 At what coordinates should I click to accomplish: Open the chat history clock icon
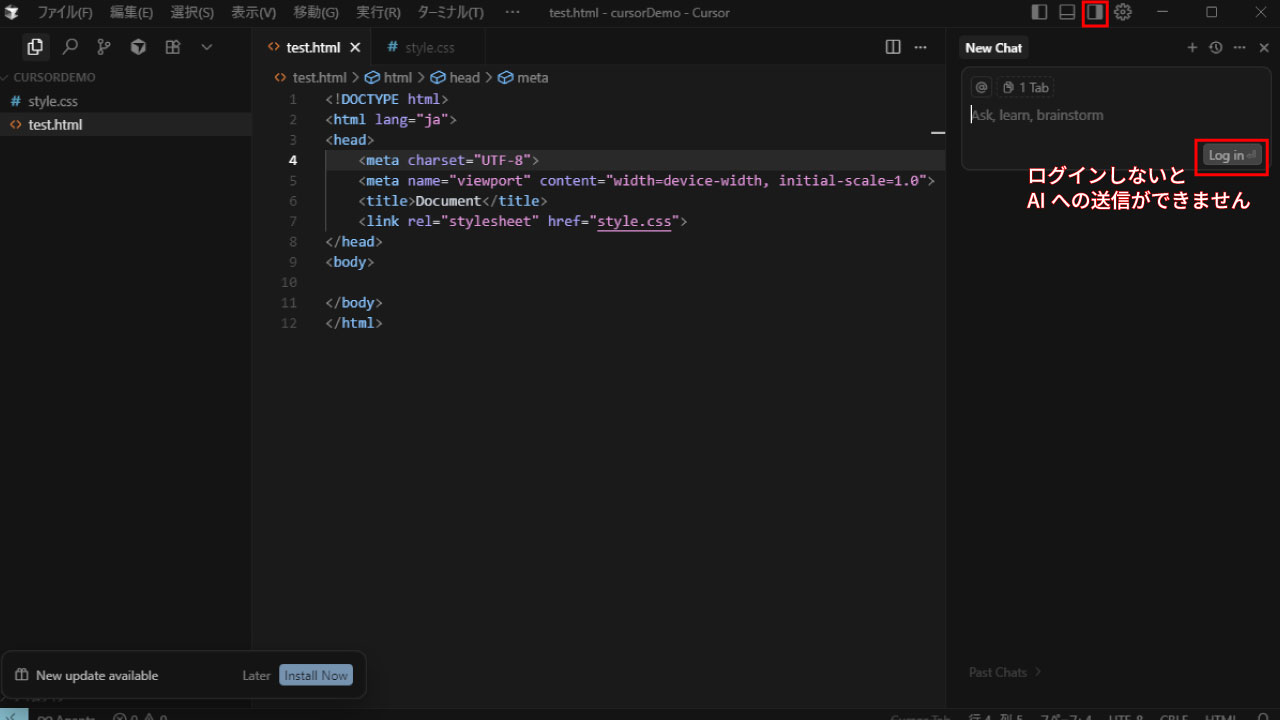tap(1216, 47)
